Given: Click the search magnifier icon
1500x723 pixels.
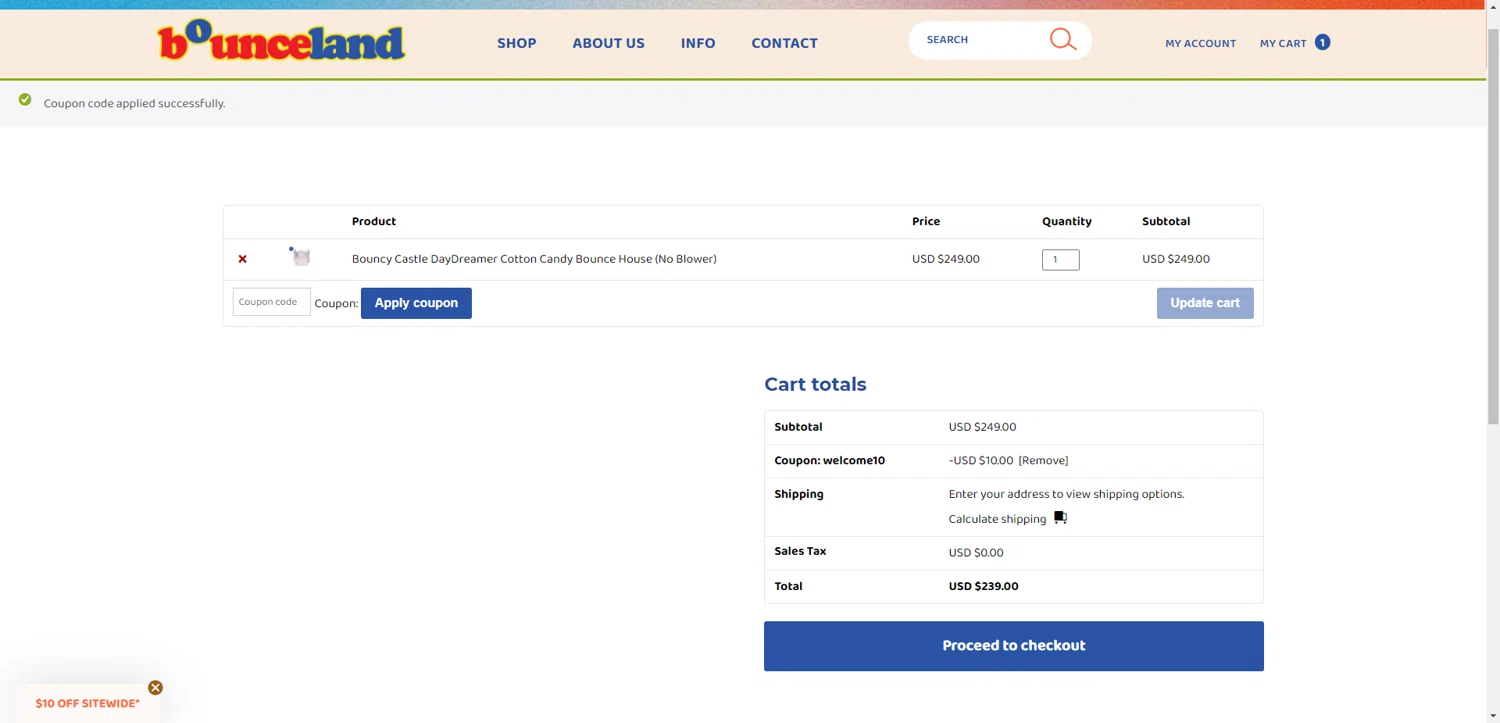Looking at the screenshot, I should (1063, 39).
